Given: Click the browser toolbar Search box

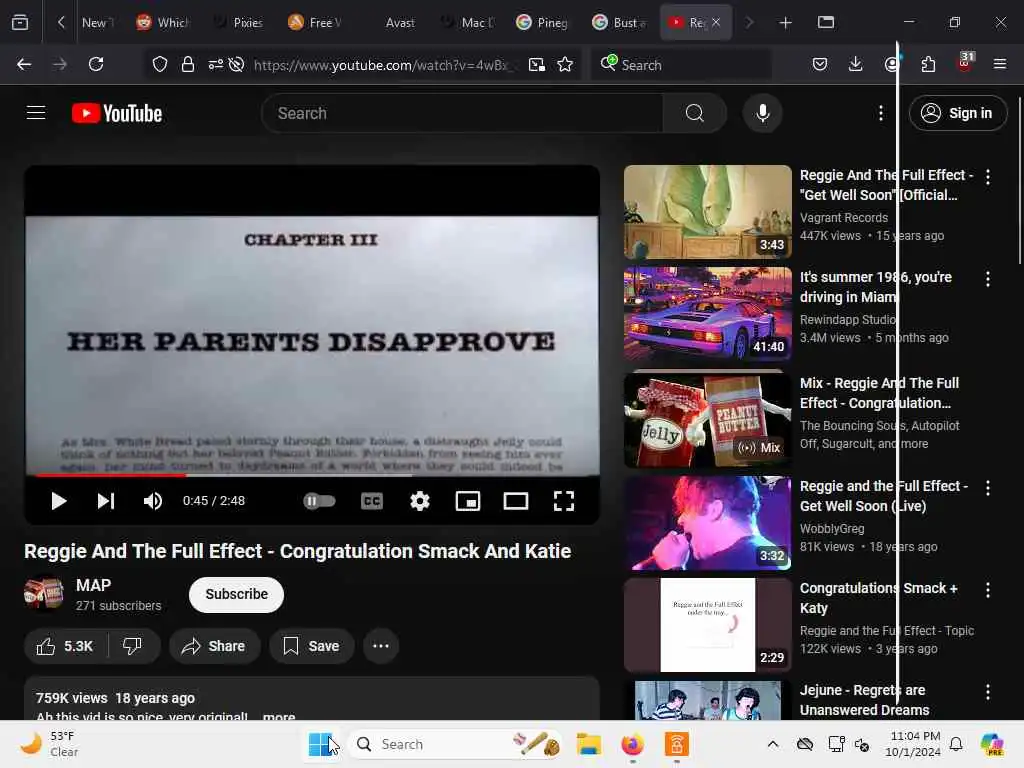Looking at the screenshot, I should click(680, 64).
